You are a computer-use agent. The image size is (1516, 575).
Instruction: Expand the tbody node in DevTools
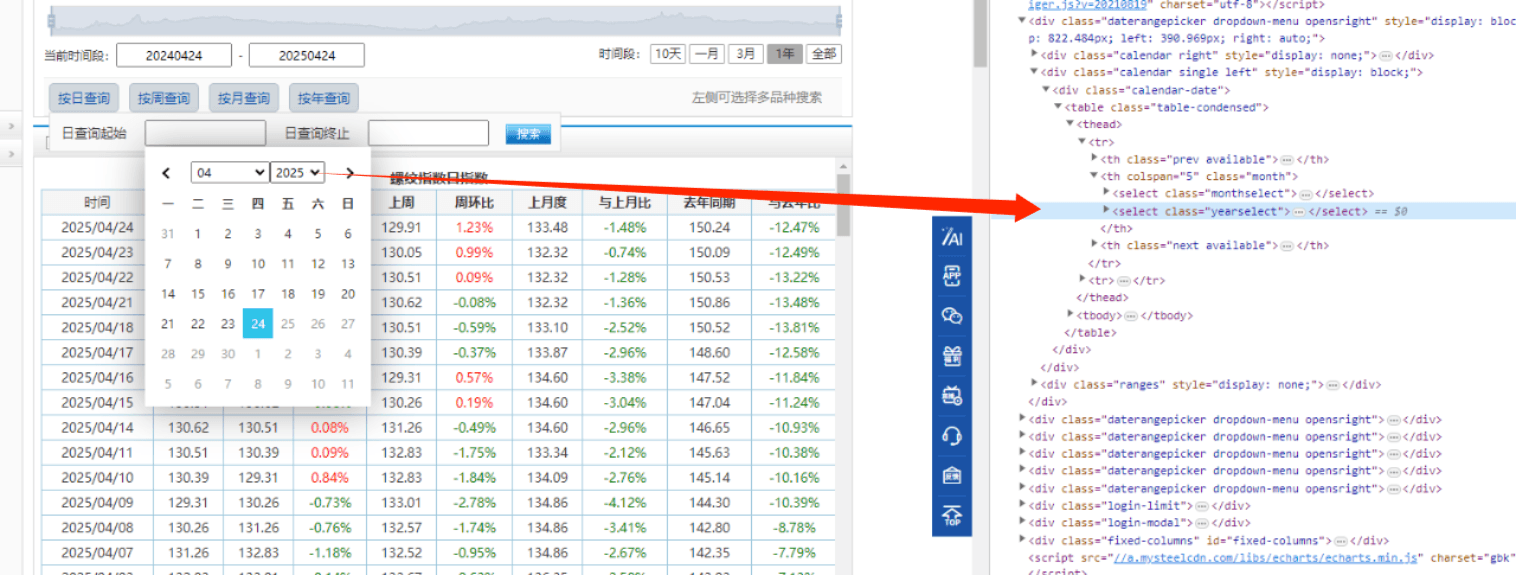[x=1071, y=315]
